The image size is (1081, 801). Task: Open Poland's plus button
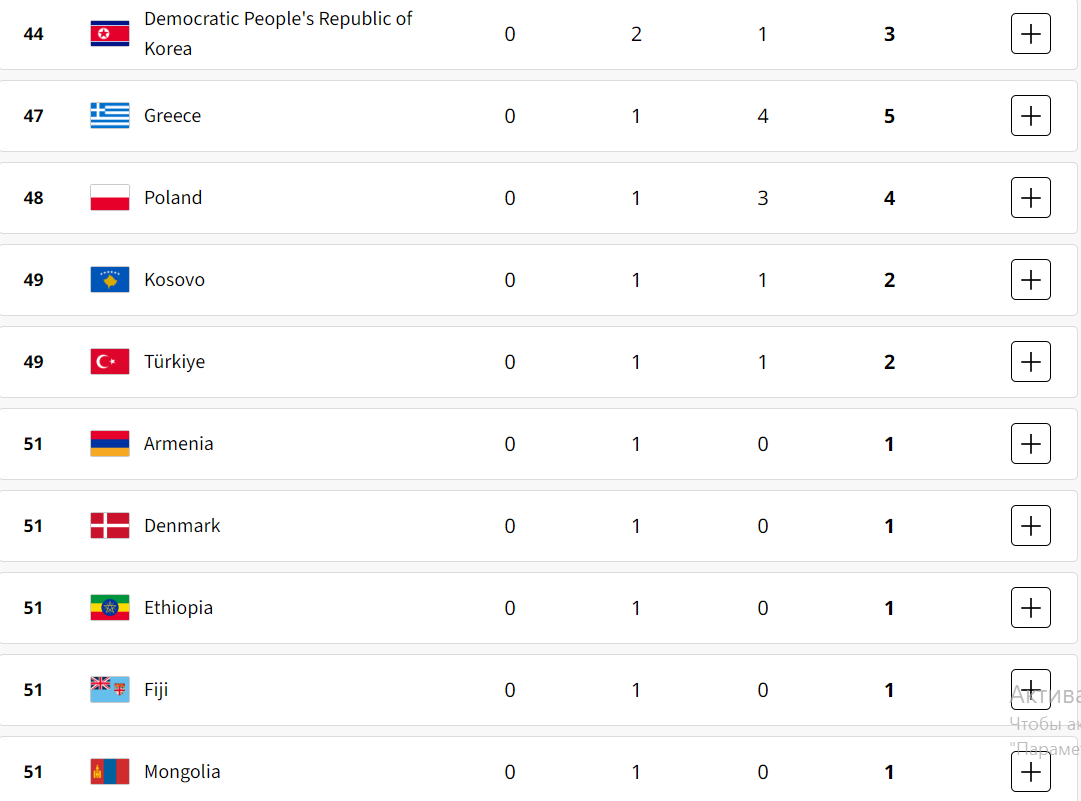pos(1031,198)
